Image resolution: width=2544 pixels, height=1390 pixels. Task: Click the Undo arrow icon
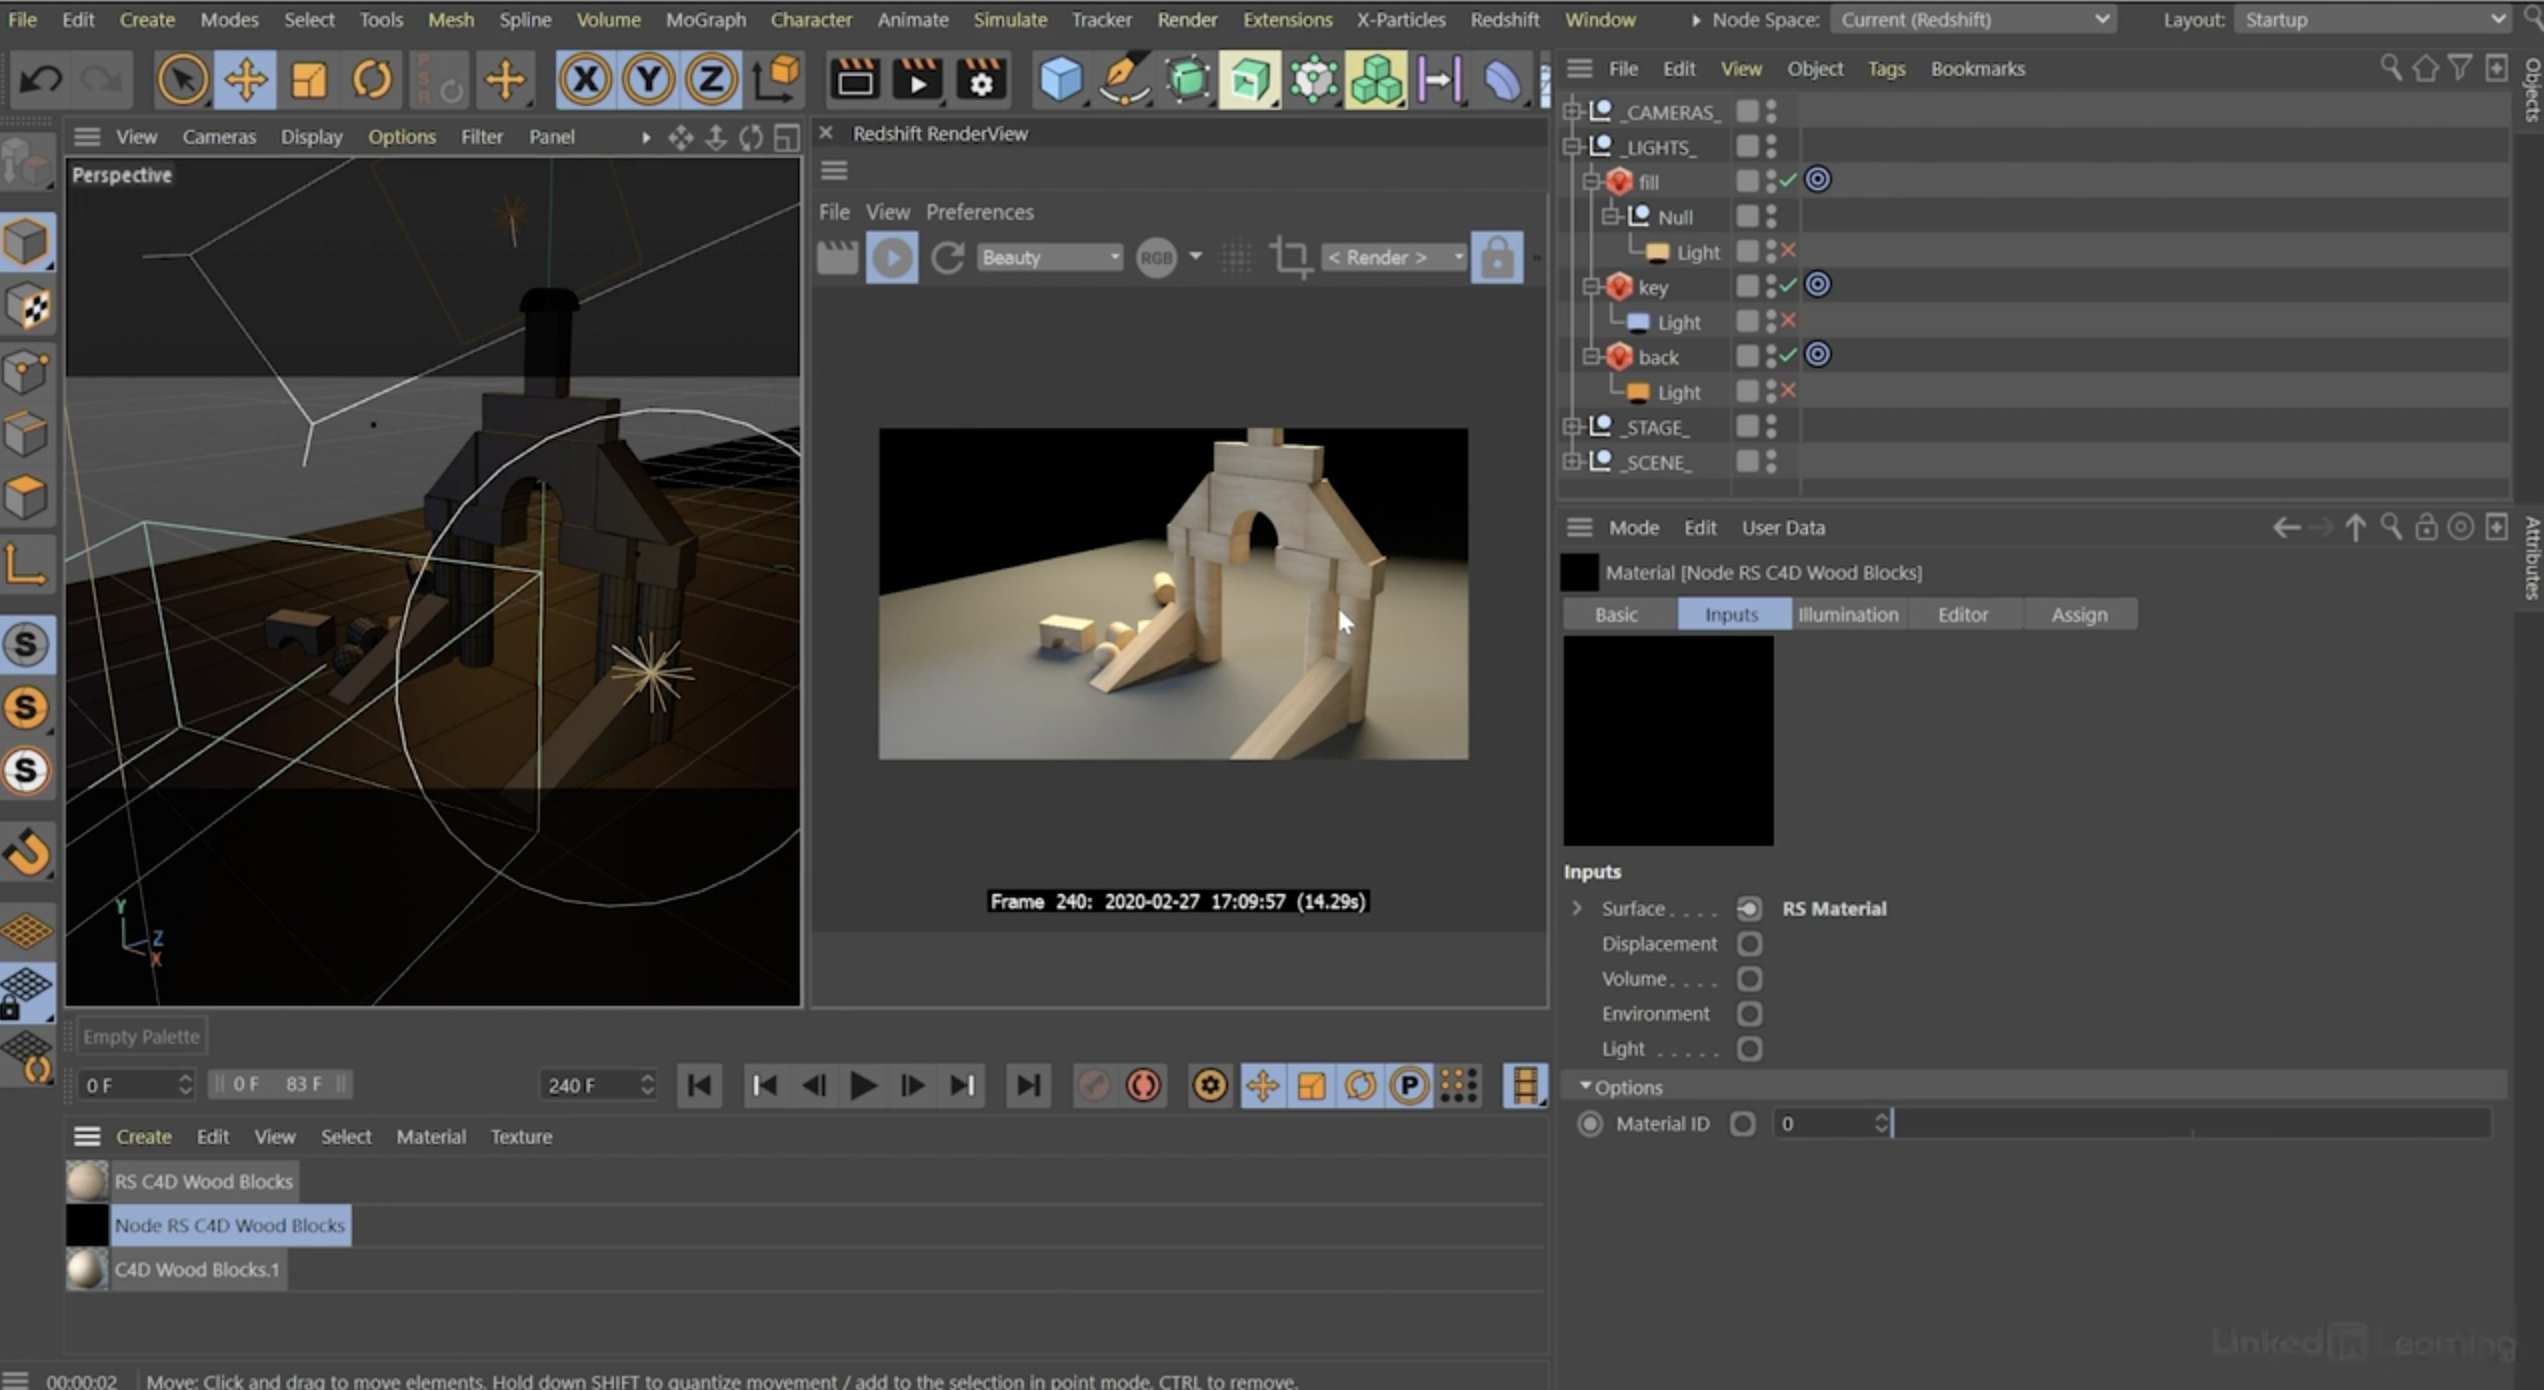pyautogui.click(x=40, y=79)
